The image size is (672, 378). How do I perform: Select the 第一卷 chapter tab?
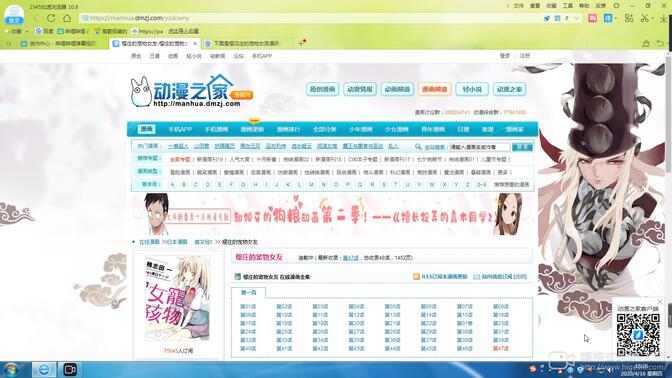pyautogui.click(x=249, y=293)
